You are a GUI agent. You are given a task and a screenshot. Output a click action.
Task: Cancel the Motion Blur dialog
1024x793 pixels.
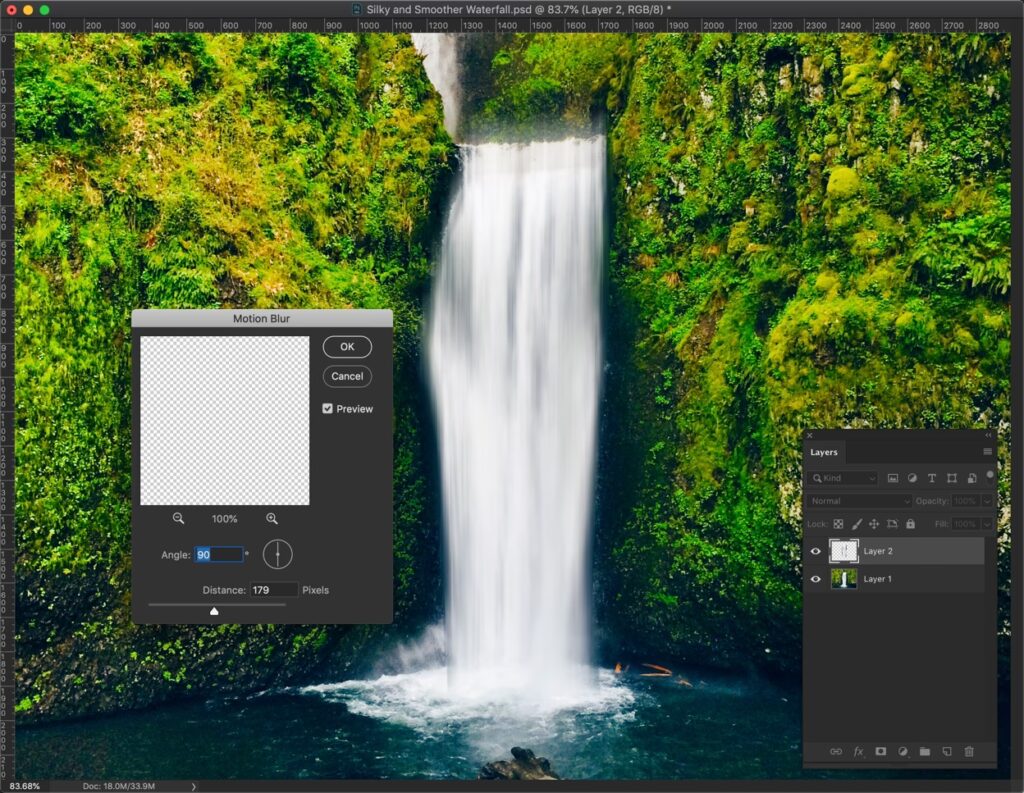point(347,376)
